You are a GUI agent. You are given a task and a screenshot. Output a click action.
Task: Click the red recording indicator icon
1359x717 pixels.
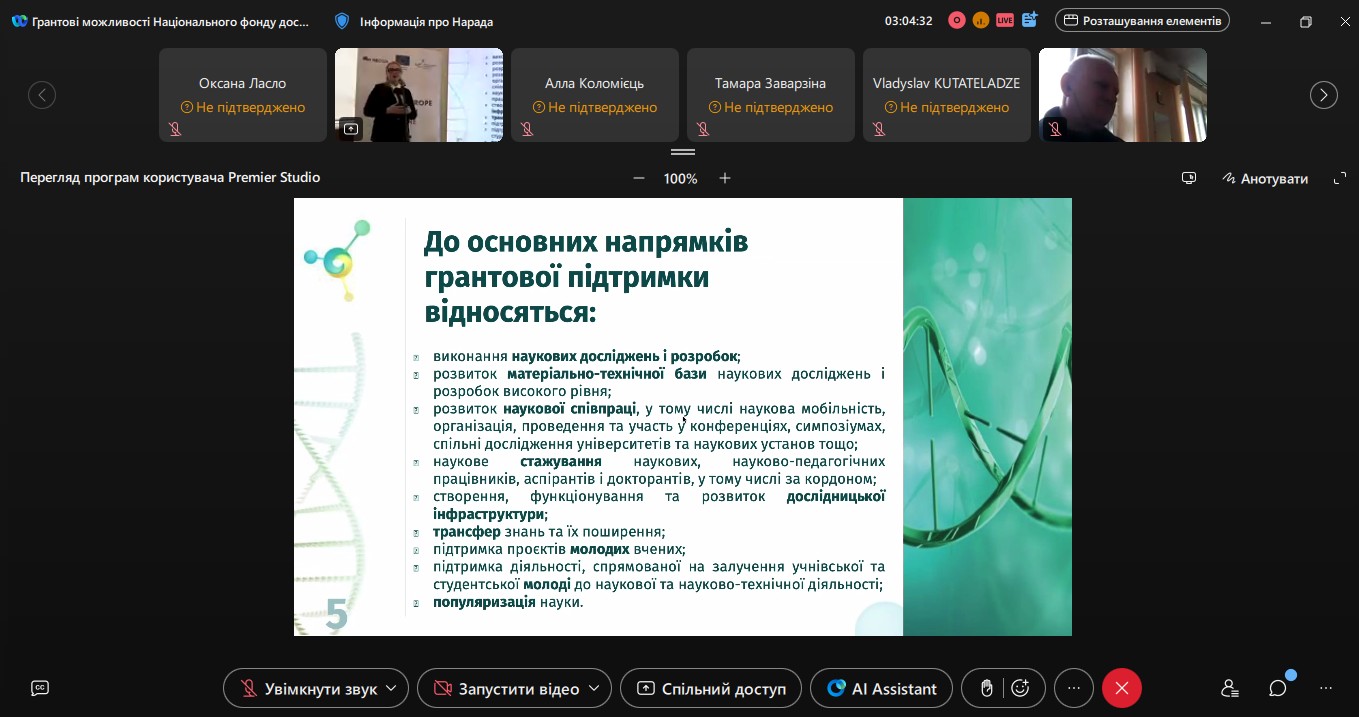pos(957,20)
